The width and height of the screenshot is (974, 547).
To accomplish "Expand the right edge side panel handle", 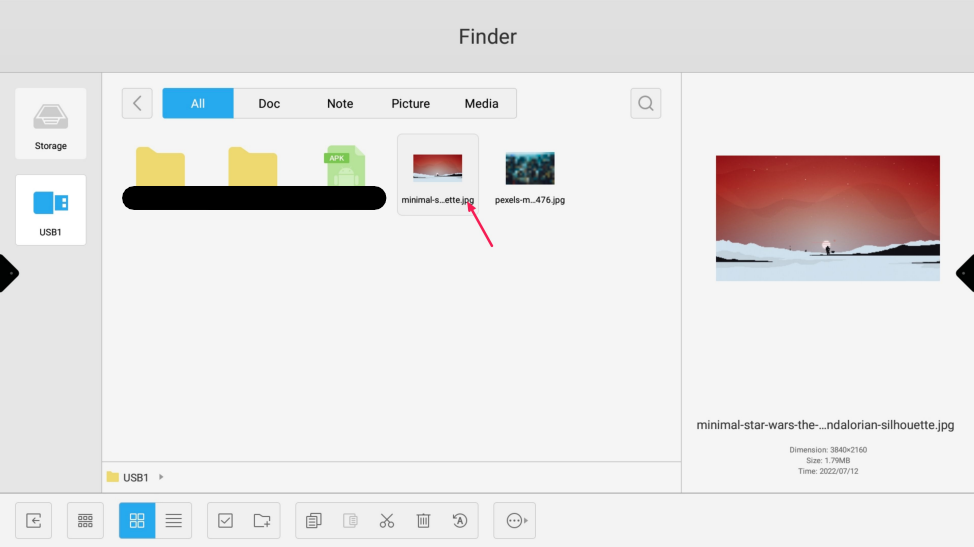I will (x=965, y=273).
